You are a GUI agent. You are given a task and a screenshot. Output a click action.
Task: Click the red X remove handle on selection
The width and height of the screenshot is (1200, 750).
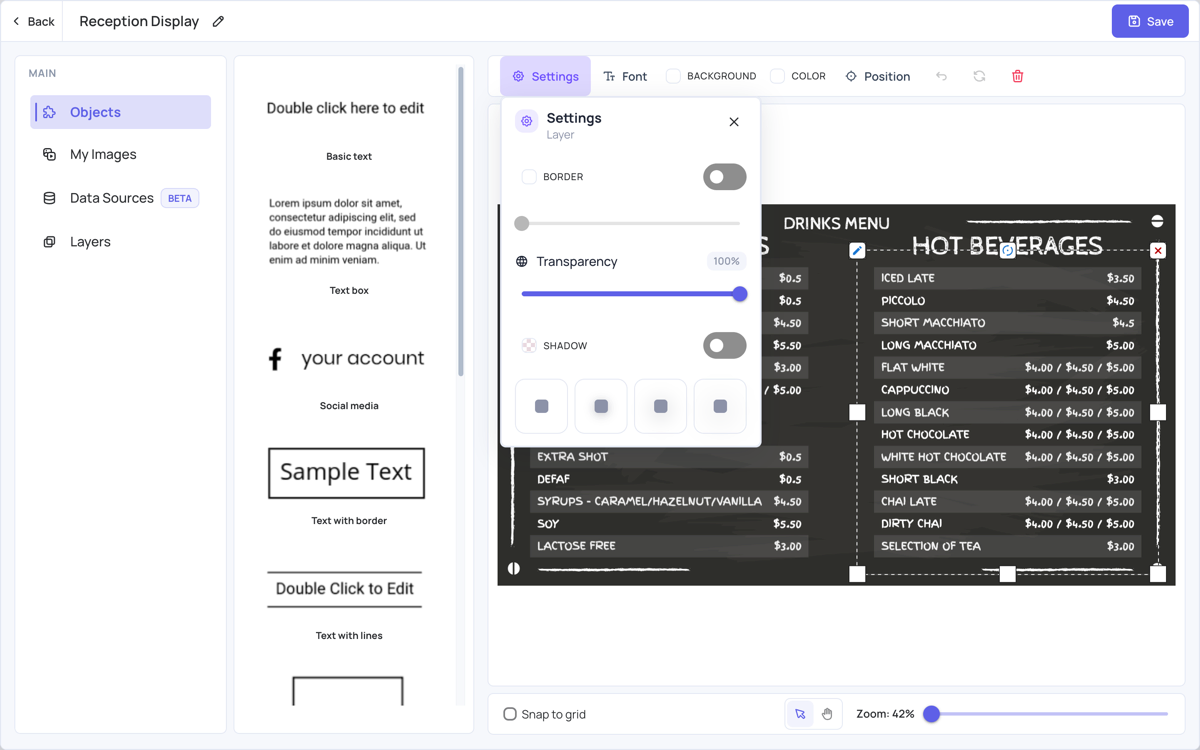click(x=1158, y=251)
